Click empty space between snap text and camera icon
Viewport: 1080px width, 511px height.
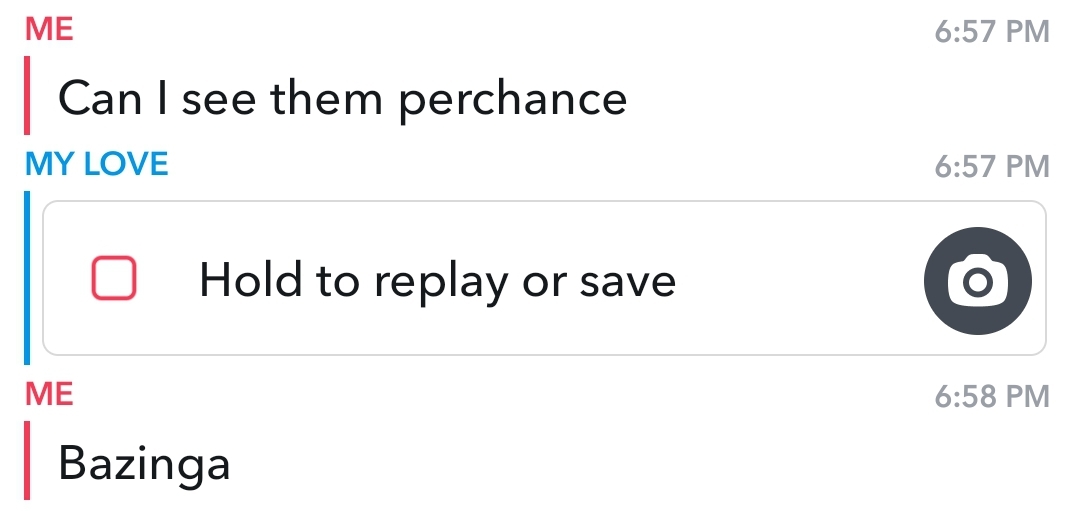tap(800, 280)
